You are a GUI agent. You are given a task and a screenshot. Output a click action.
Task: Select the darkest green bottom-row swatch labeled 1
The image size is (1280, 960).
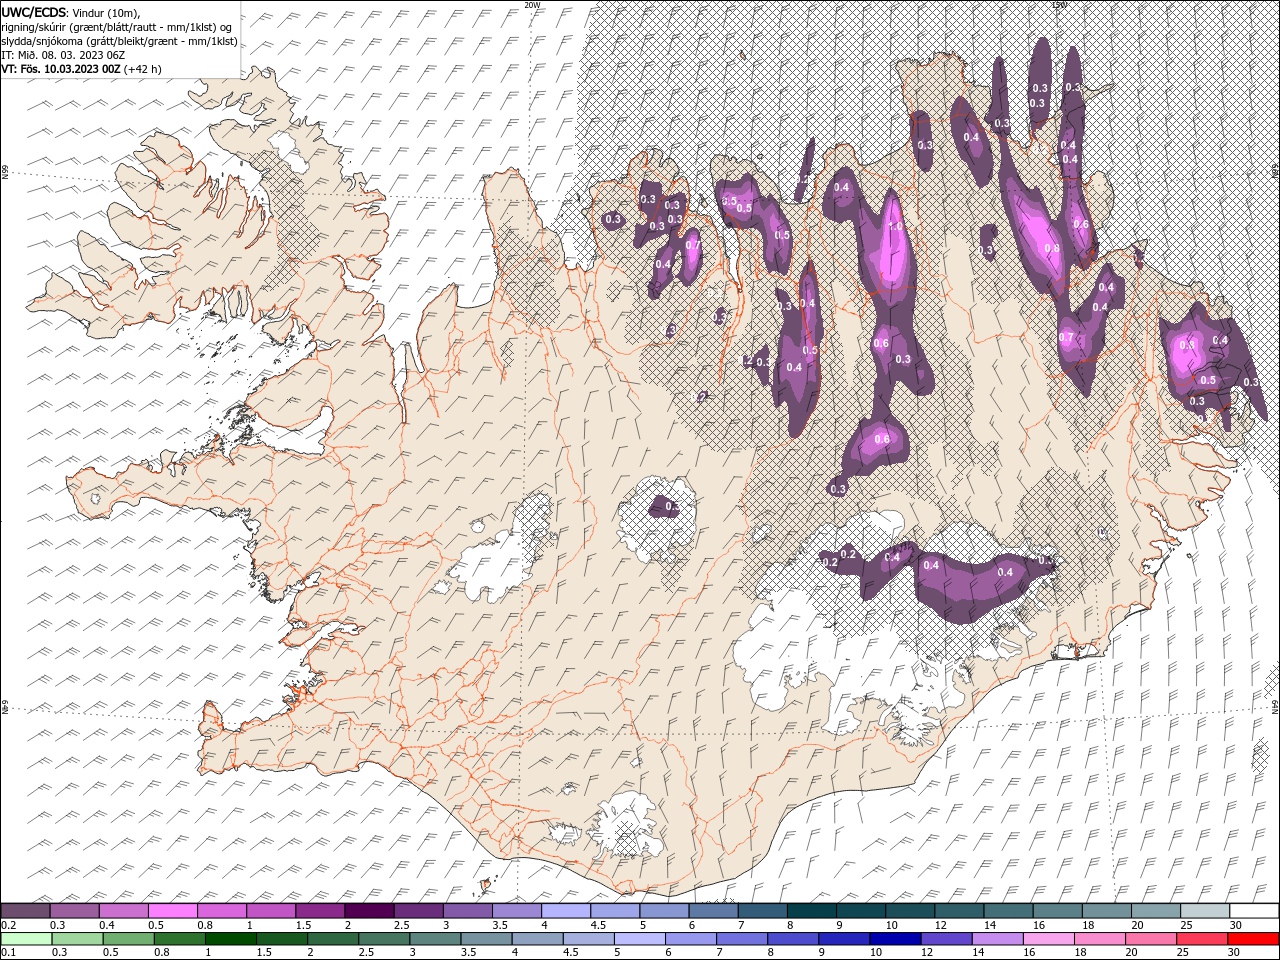pos(231,939)
